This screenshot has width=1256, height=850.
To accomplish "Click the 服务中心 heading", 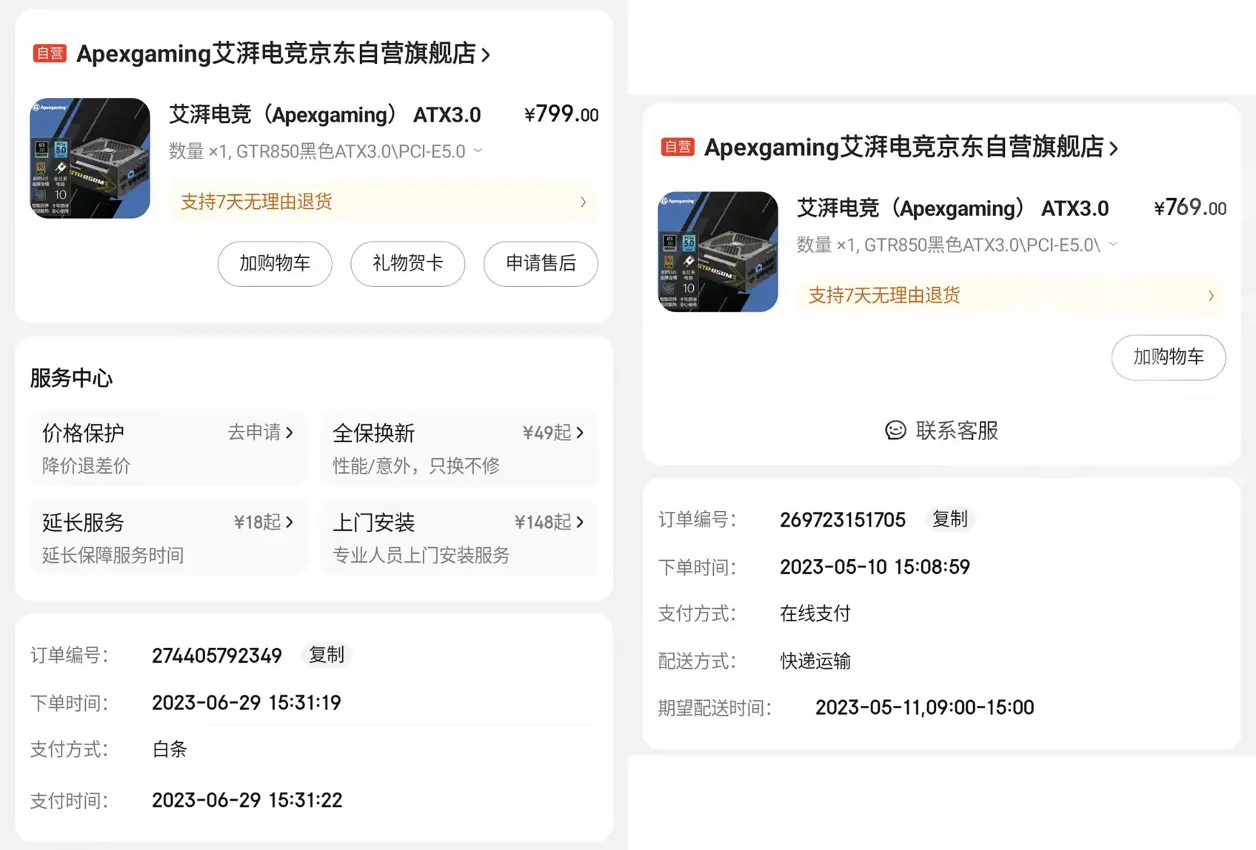I will pyautogui.click(x=71, y=378).
